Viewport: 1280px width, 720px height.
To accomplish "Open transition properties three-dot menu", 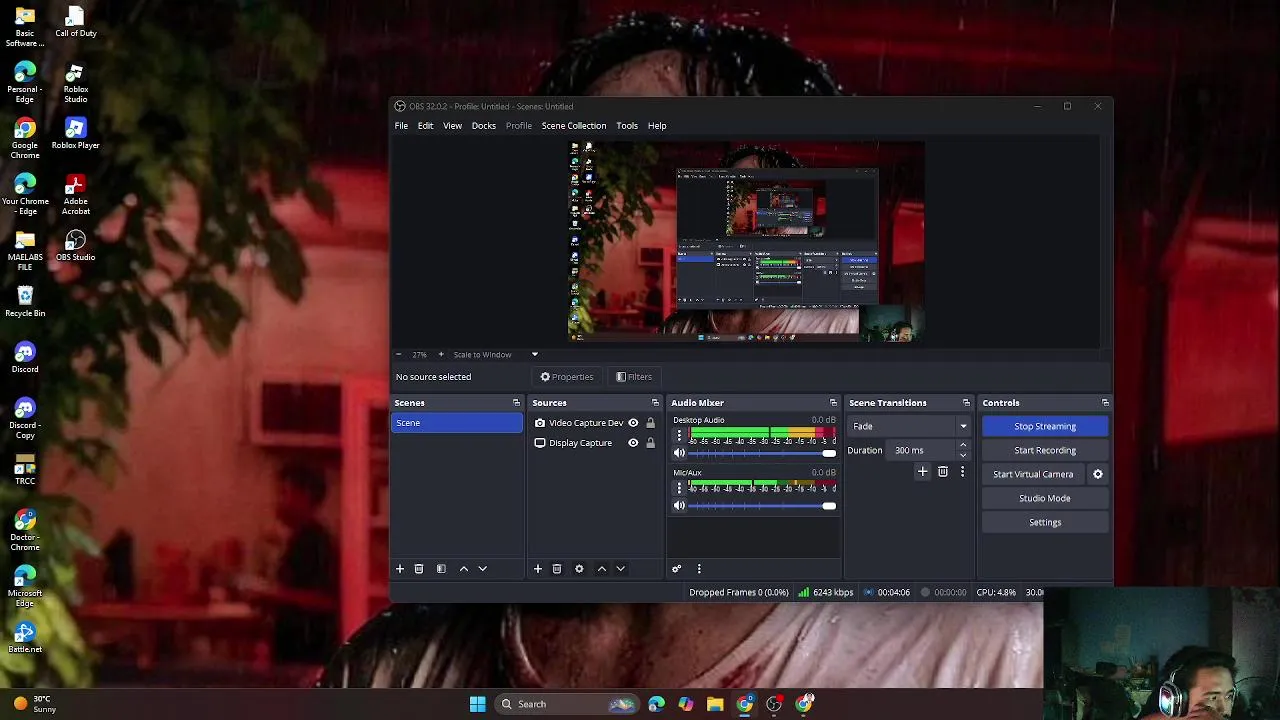I will 962,471.
